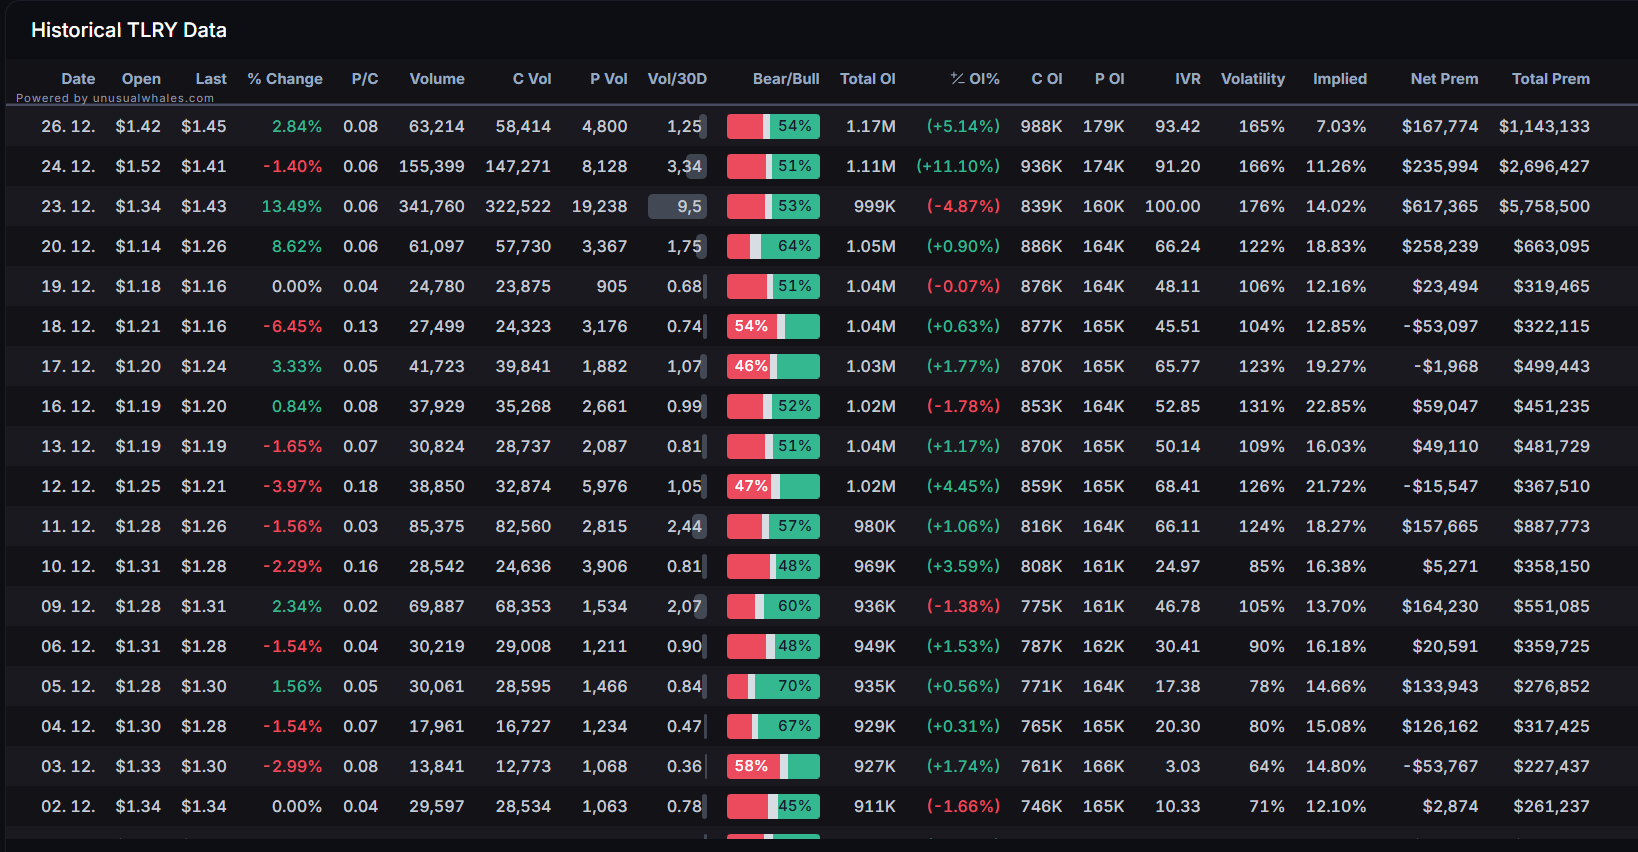
Task: Select the 26.12. date row
Action: pyautogui.click(x=819, y=126)
